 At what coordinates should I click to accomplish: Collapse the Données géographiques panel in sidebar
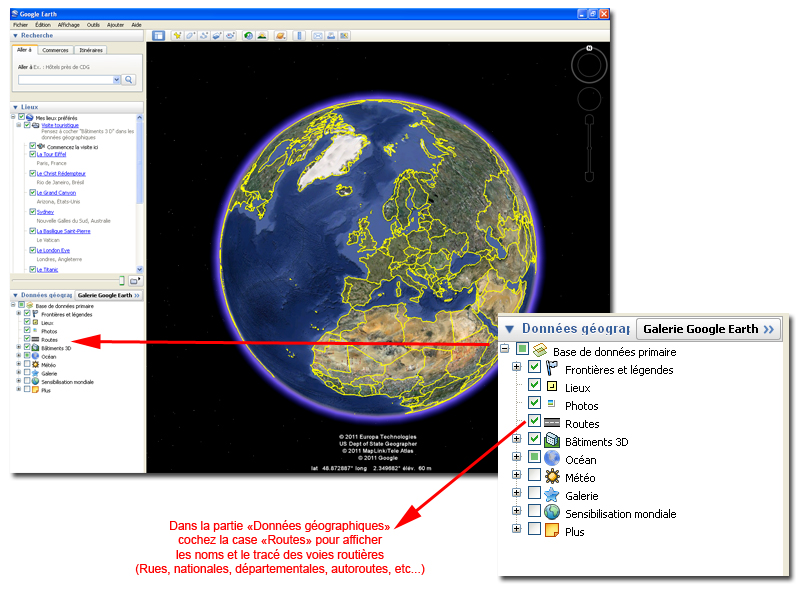point(15,295)
